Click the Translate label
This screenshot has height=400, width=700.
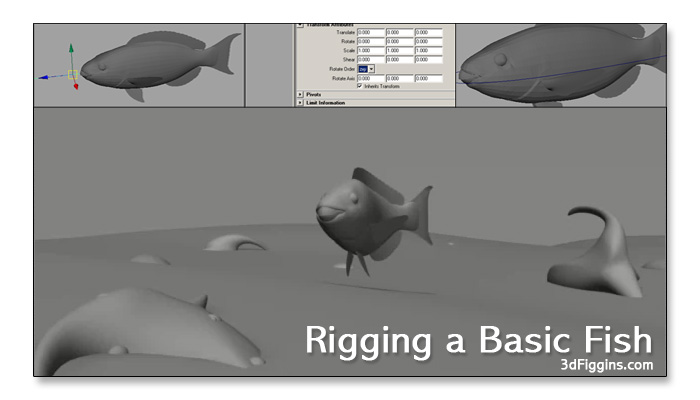pyautogui.click(x=346, y=33)
